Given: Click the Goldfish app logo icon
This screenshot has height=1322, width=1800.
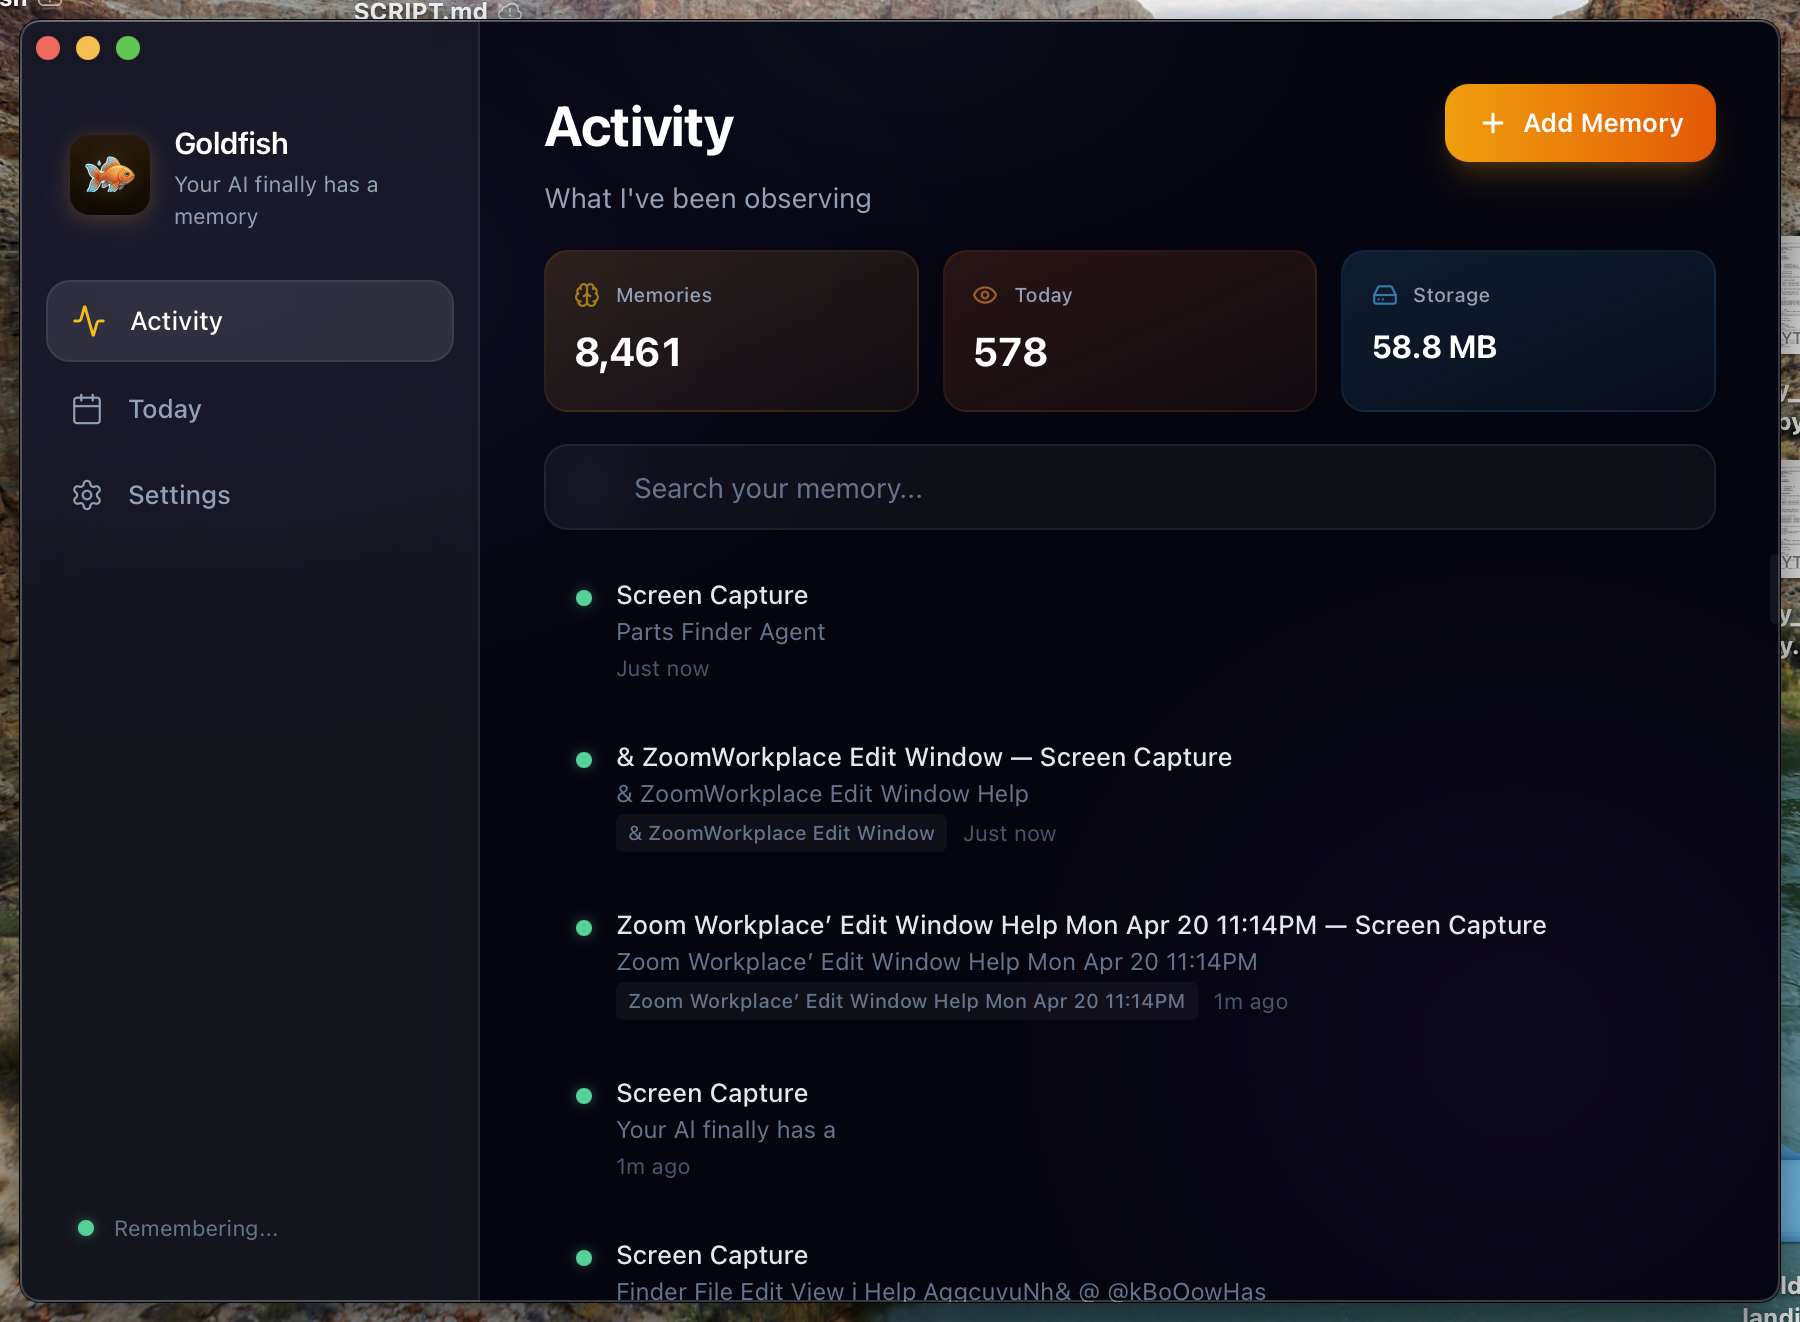Looking at the screenshot, I should pos(110,175).
